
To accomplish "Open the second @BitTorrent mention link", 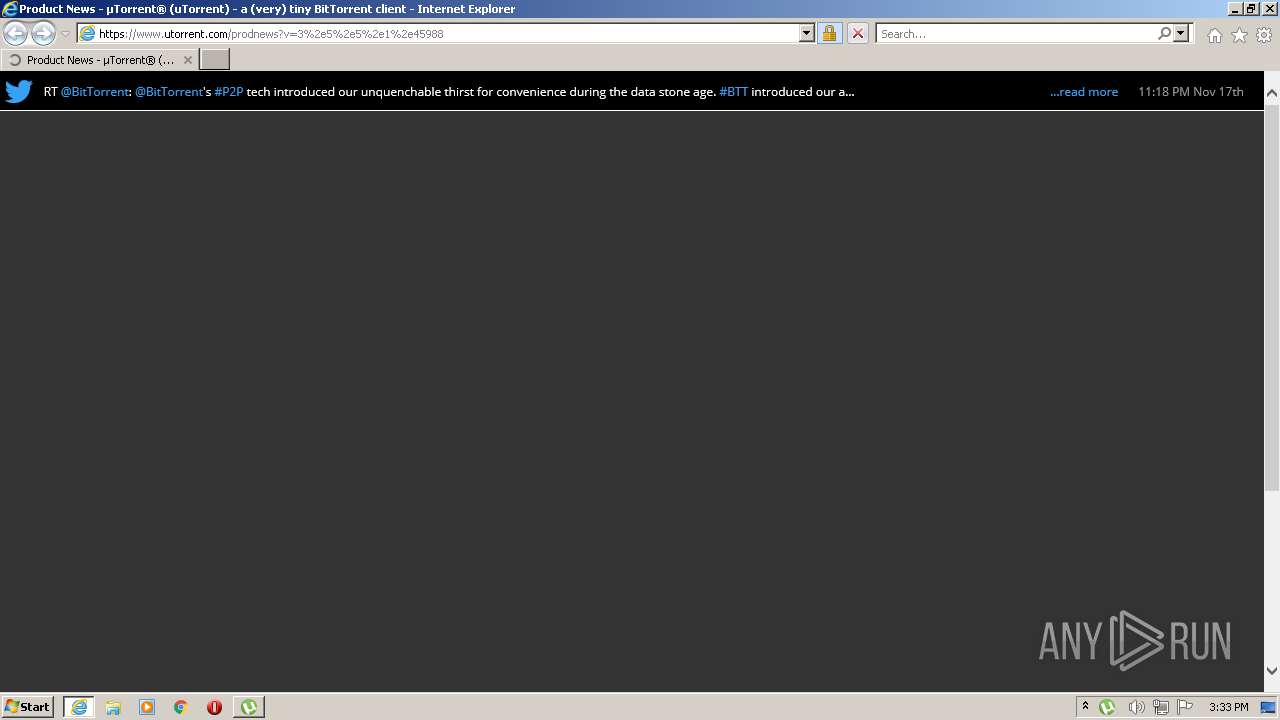I will 169,92.
